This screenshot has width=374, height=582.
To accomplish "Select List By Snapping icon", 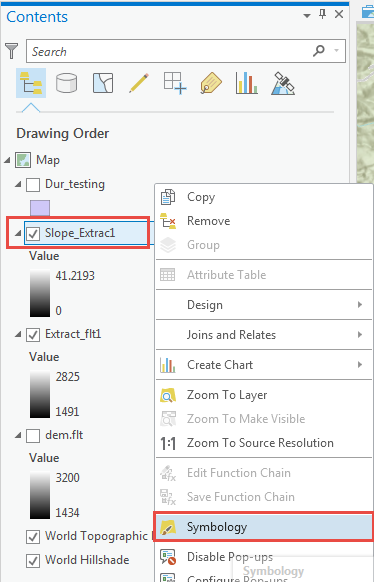I will click(x=175, y=83).
